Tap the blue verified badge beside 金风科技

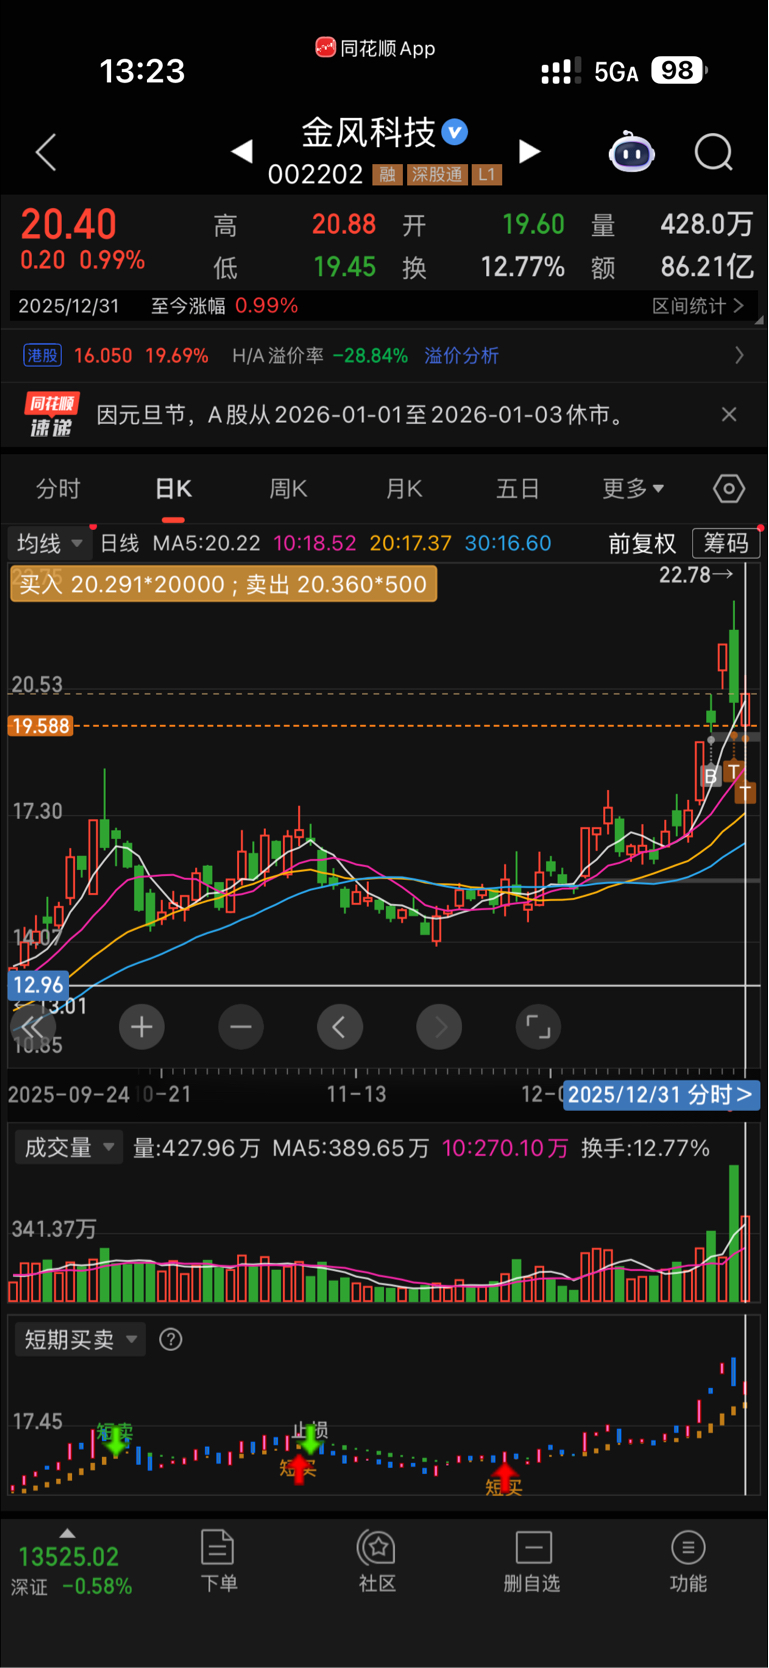point(455,132)
